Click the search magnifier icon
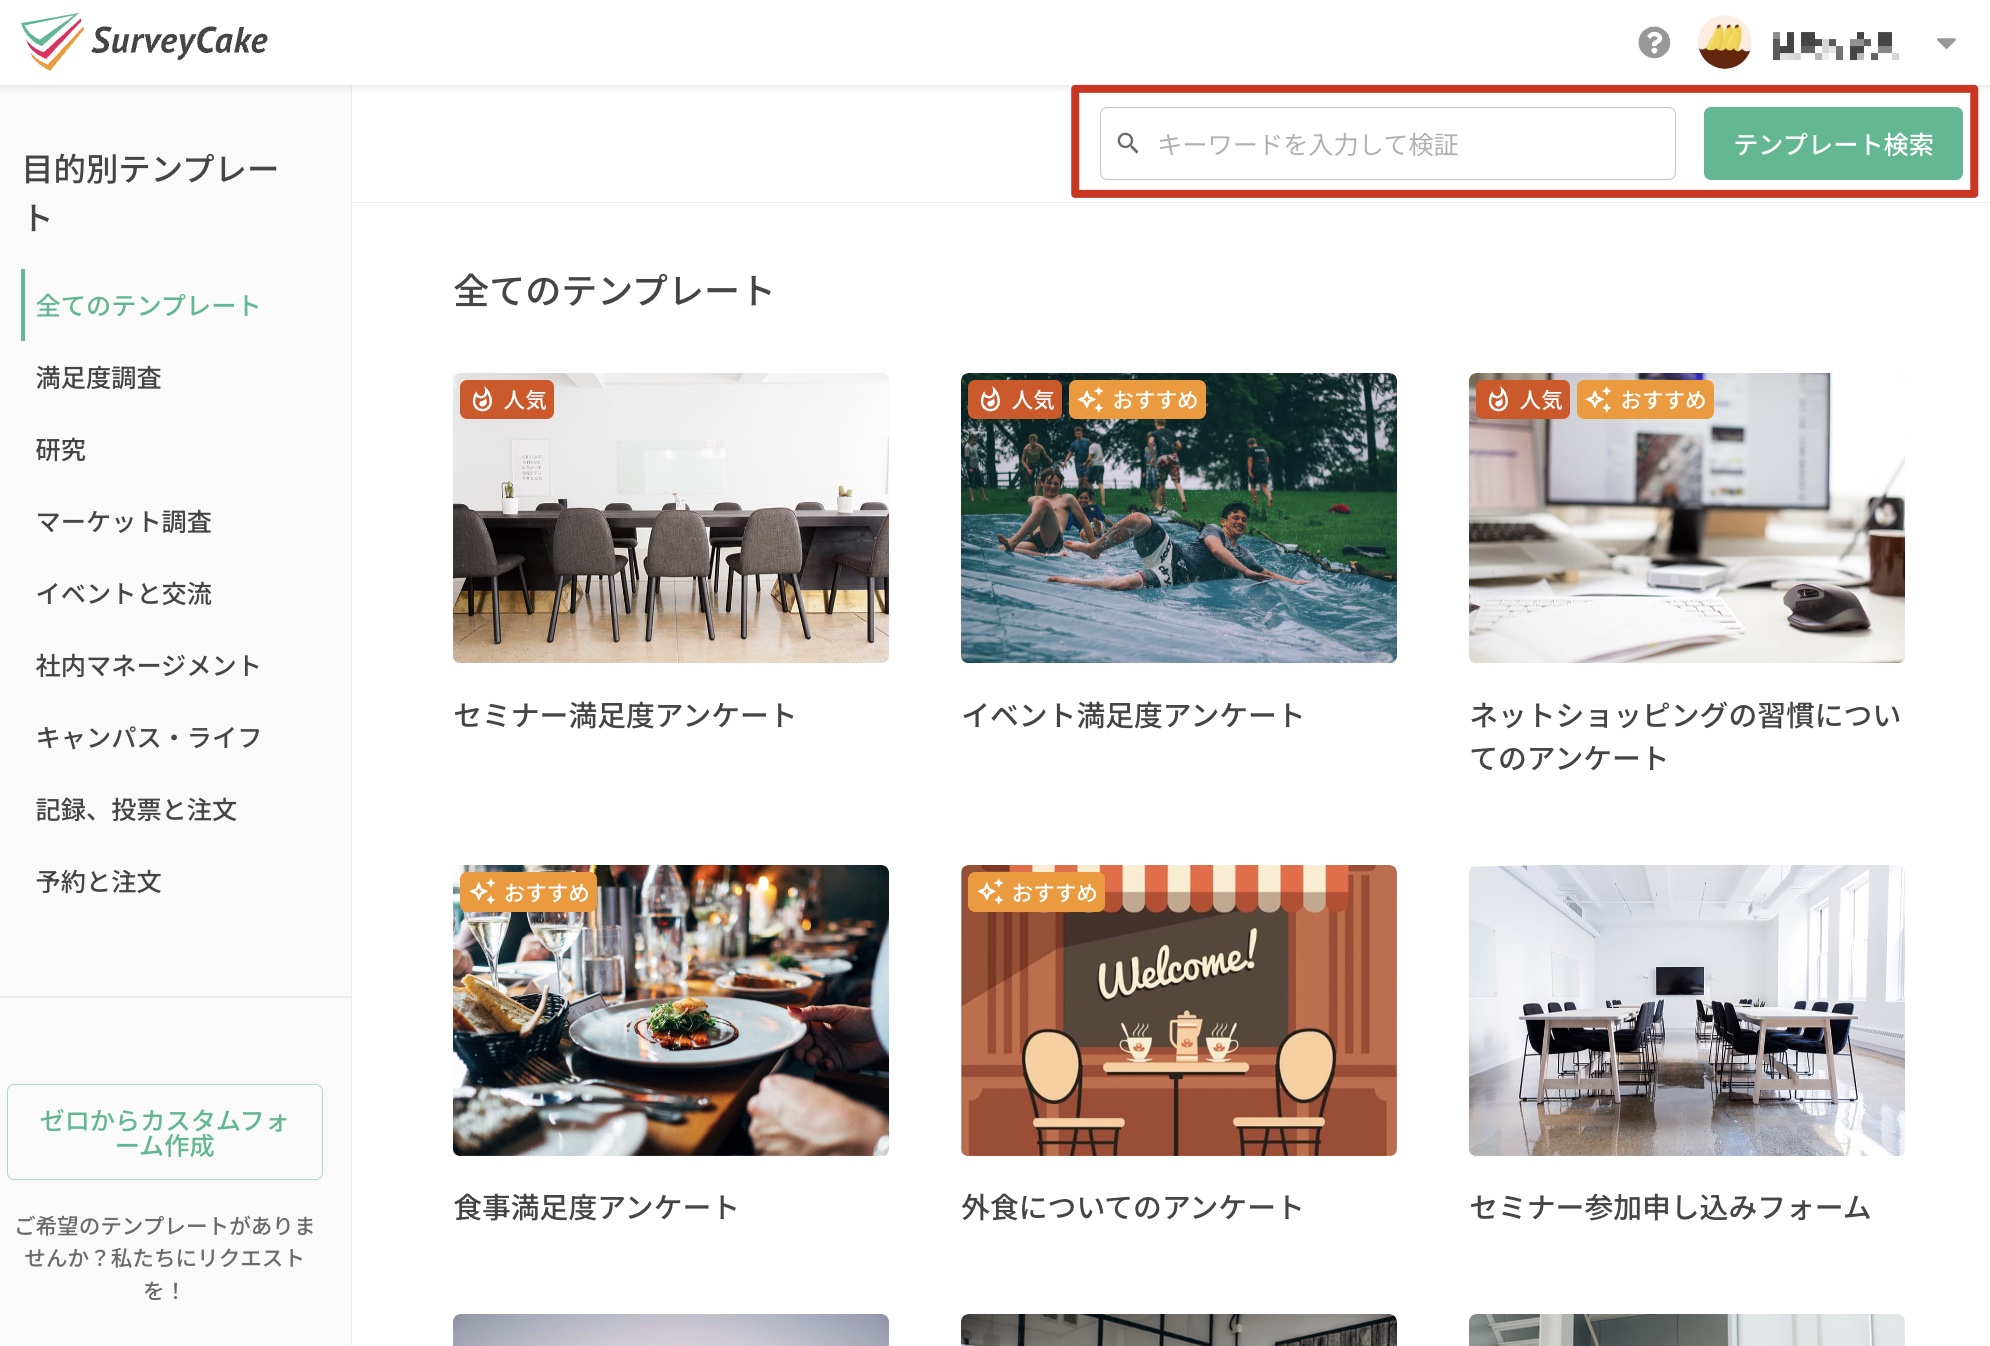The image size is (1990, 1346). 1128,144
